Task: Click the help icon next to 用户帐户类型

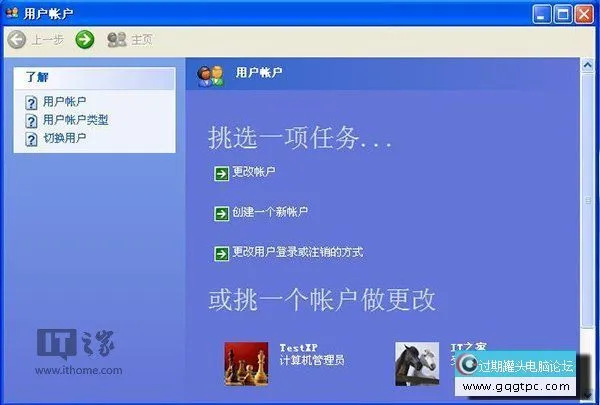Action: 31,120
